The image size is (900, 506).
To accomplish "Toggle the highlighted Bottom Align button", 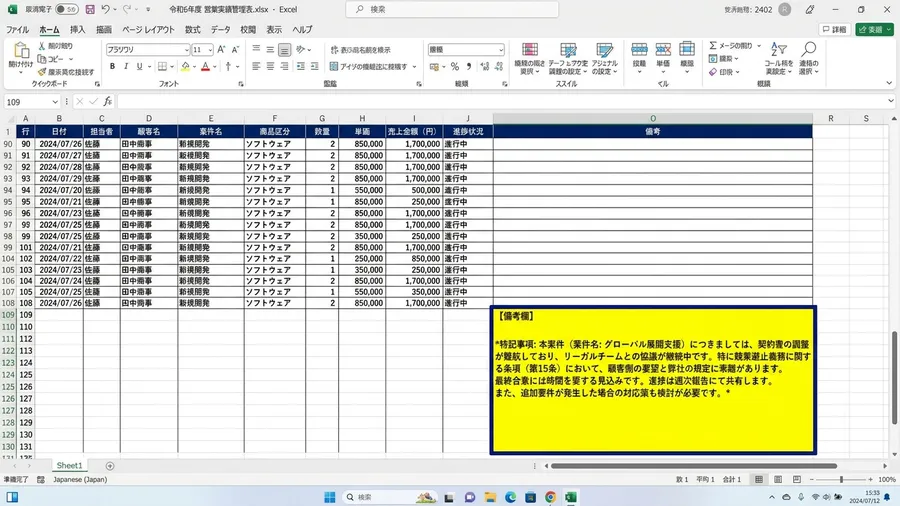I will (x=284, y=50).
